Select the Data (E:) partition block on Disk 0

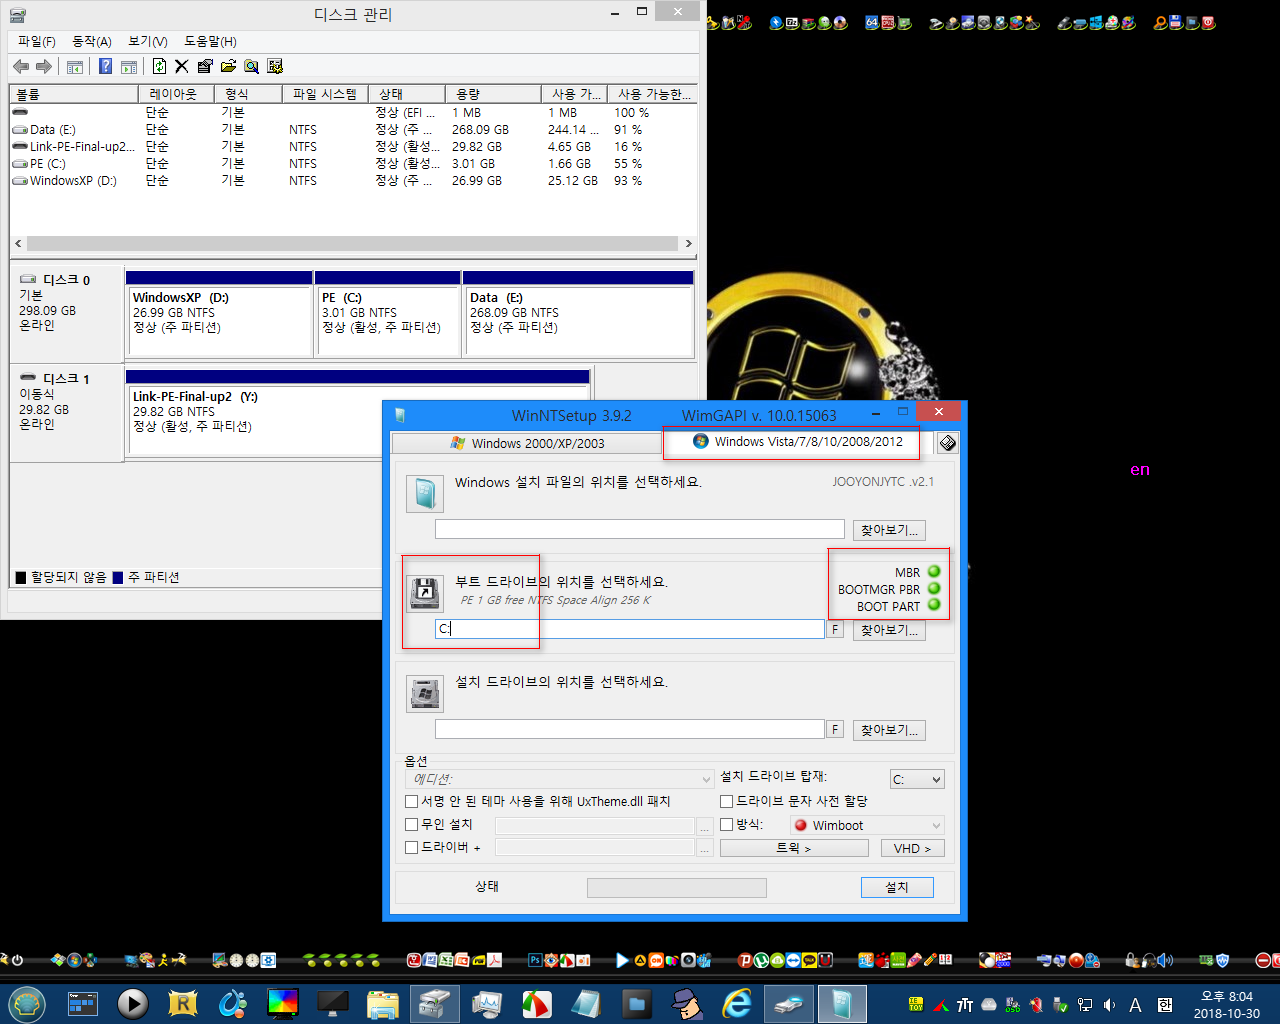[x=578, y=313]
